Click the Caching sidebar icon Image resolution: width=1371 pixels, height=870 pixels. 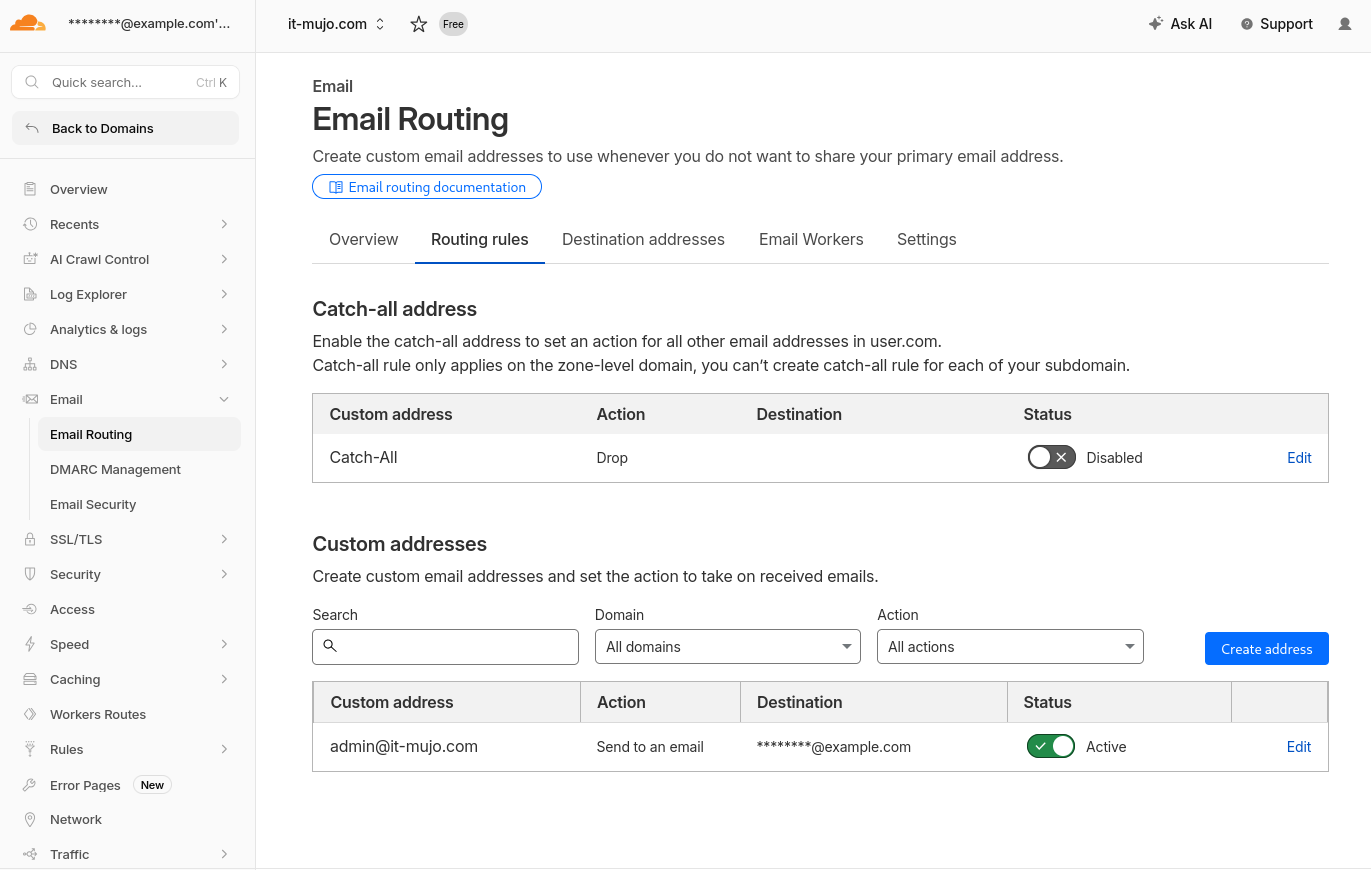click(x=30, y=679)
